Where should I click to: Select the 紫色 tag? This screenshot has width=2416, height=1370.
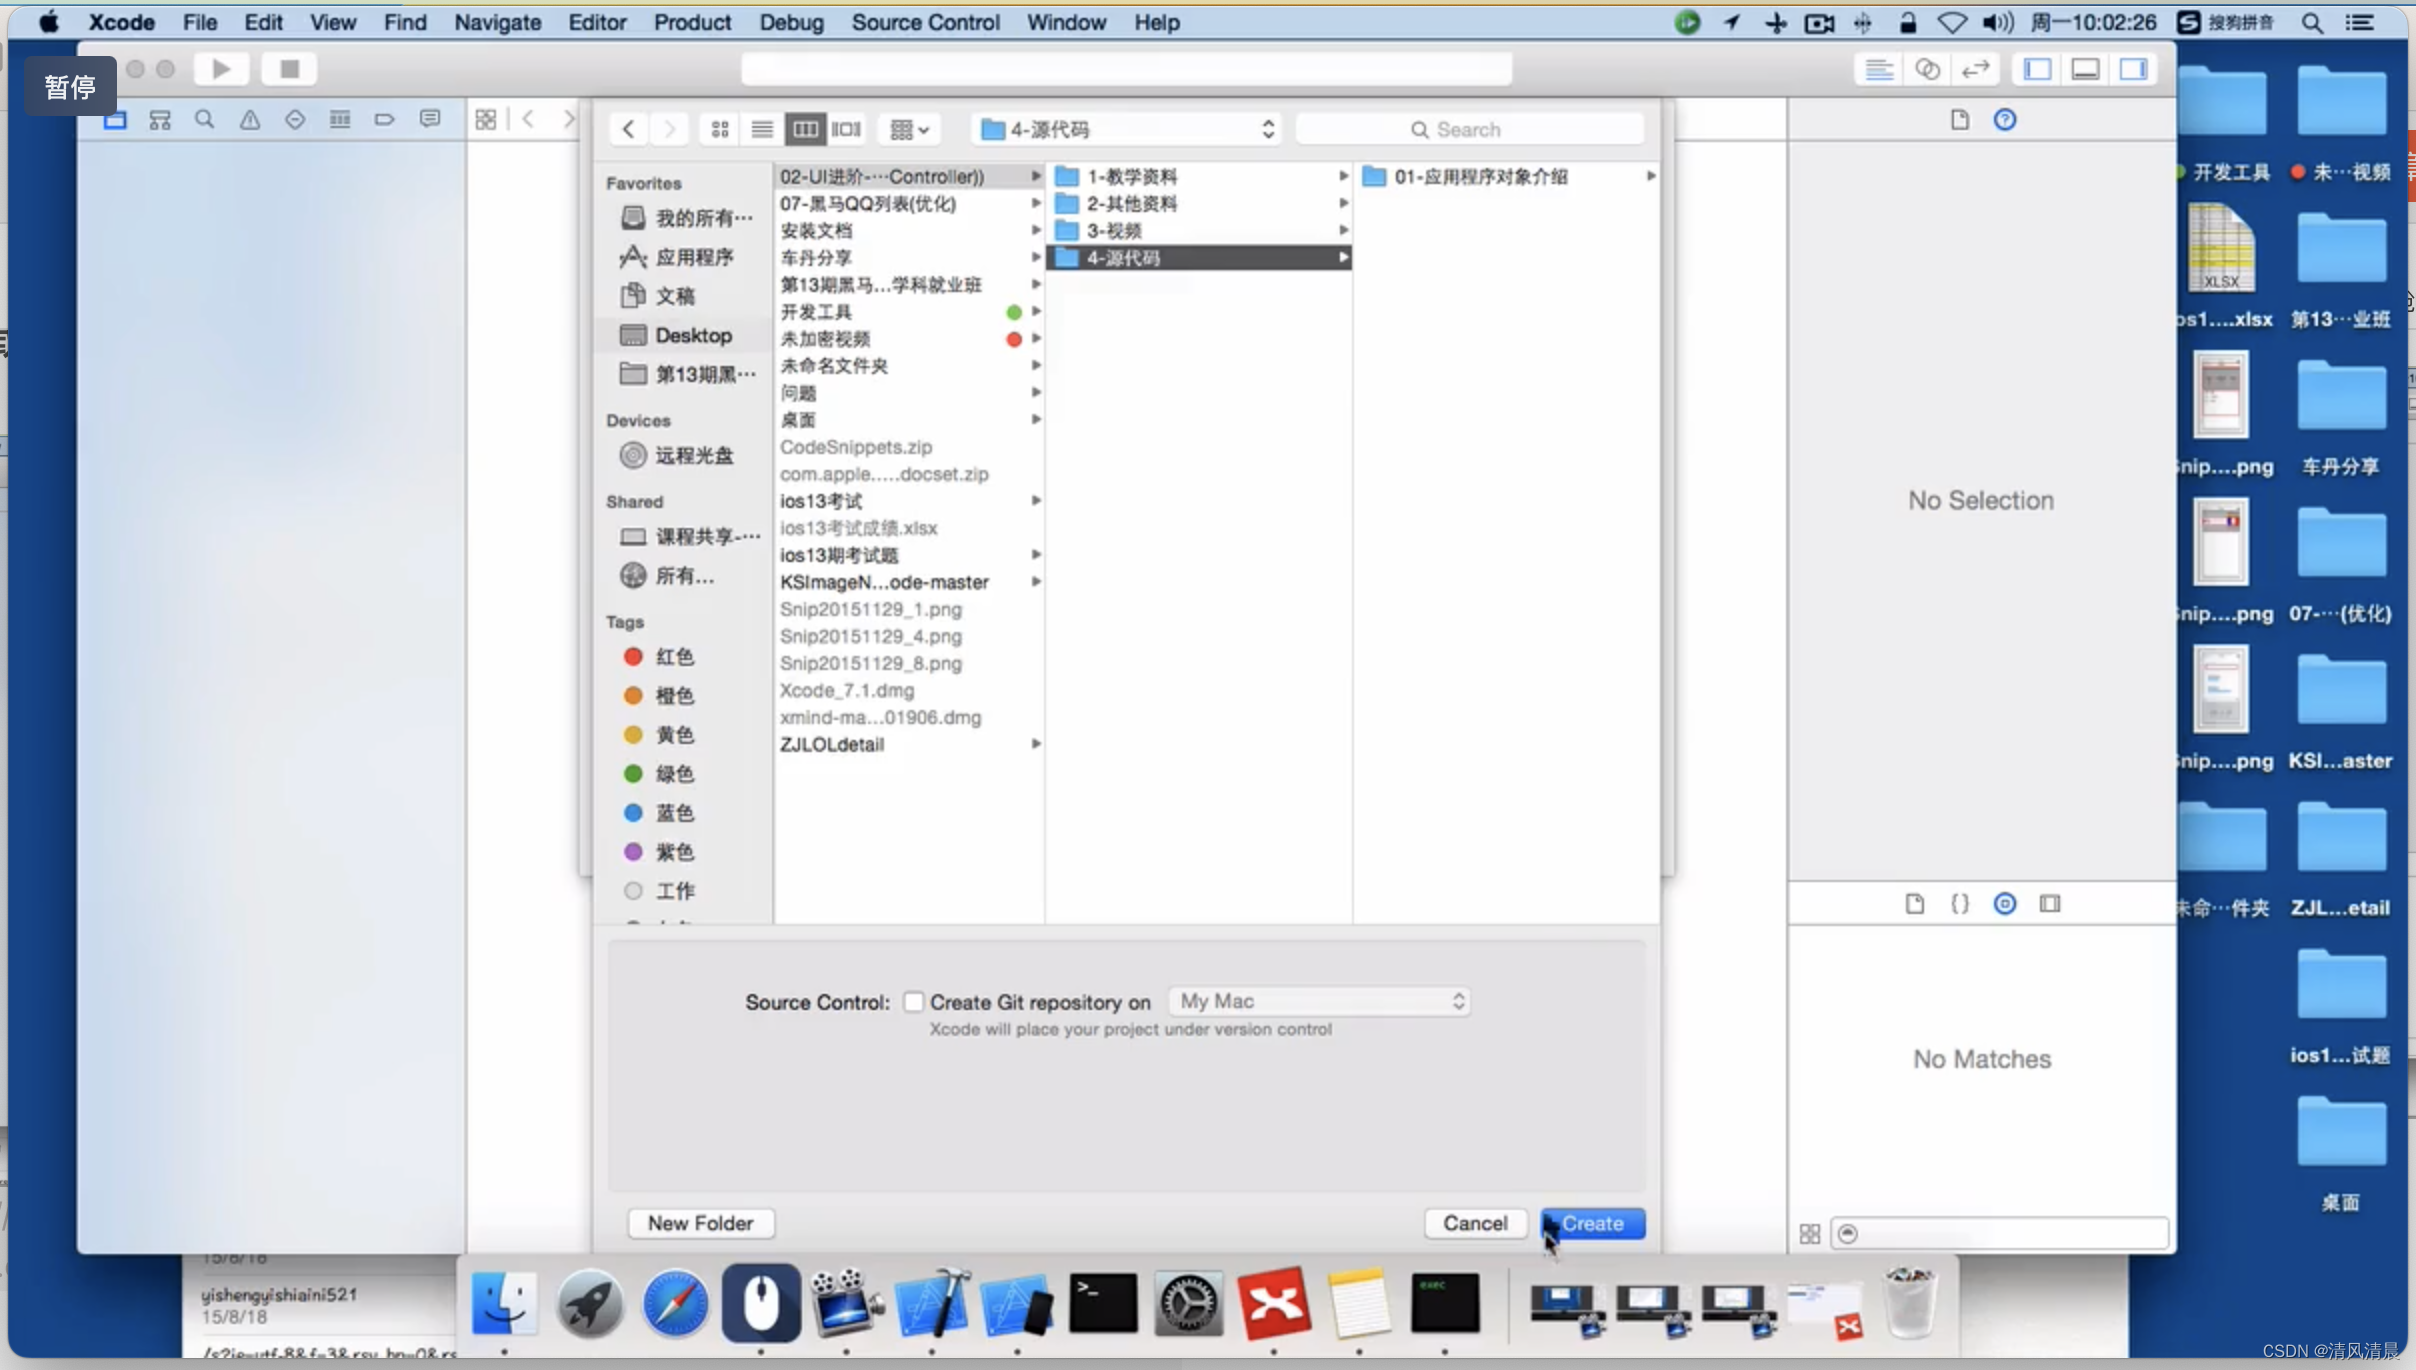pos(660,851)
